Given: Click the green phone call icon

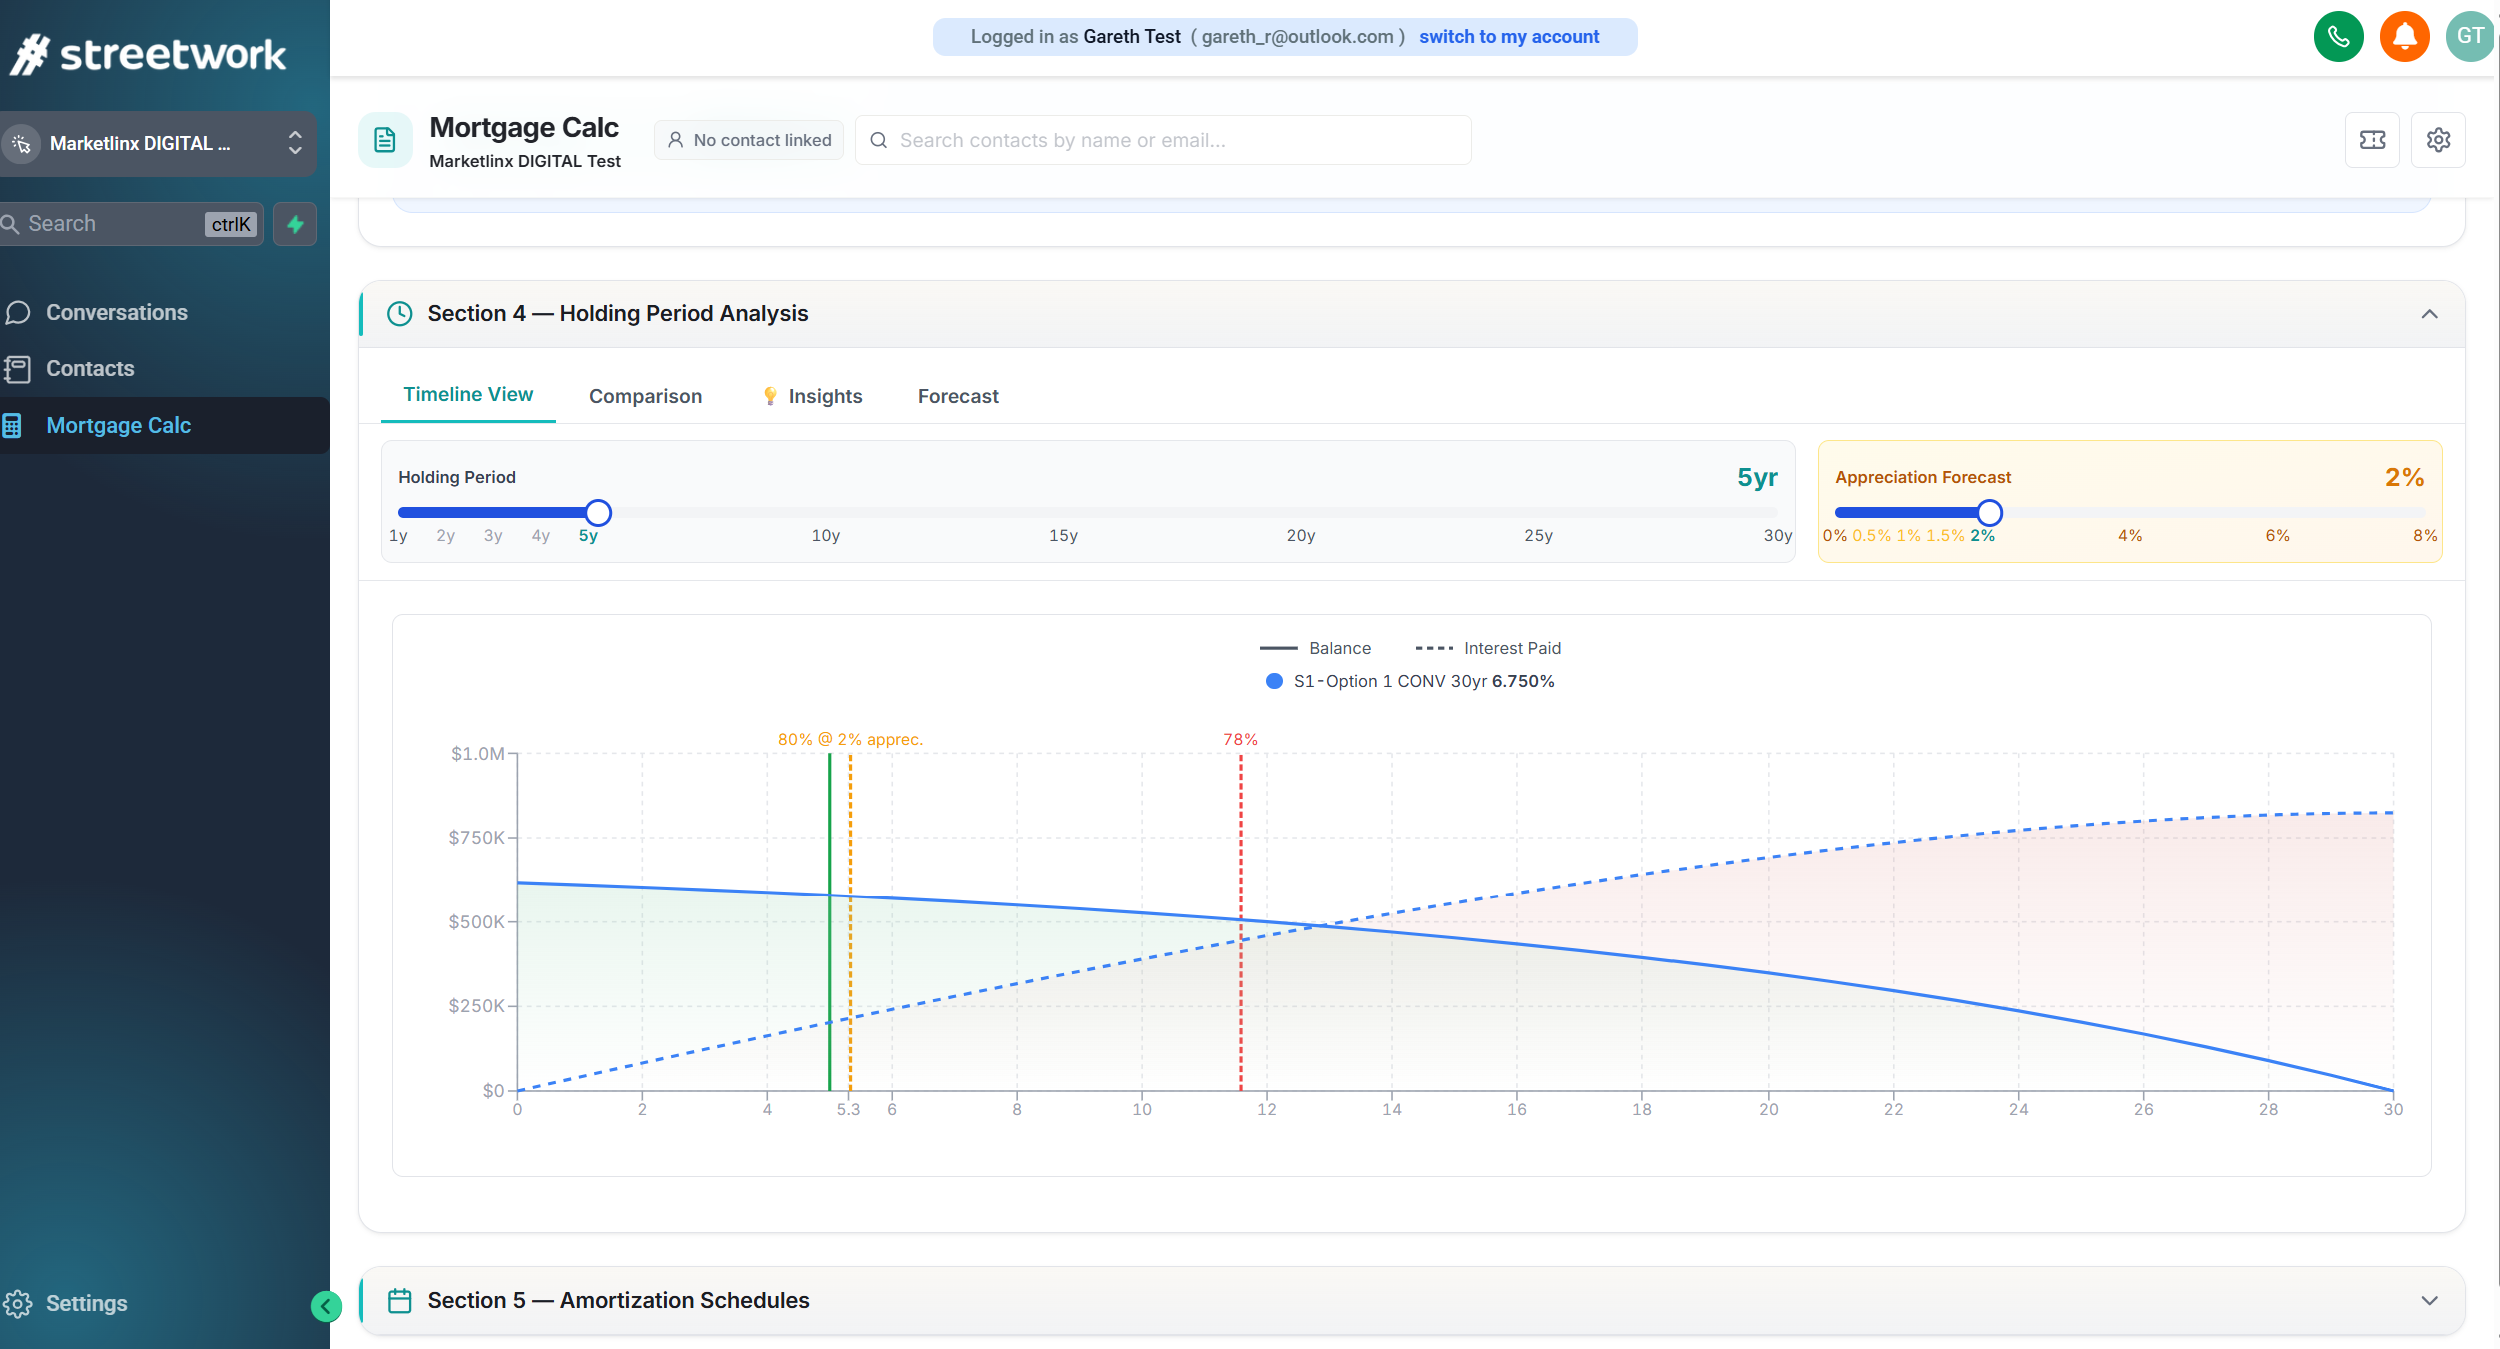Looking at the screenshot, I should (x=2338, y=37).
